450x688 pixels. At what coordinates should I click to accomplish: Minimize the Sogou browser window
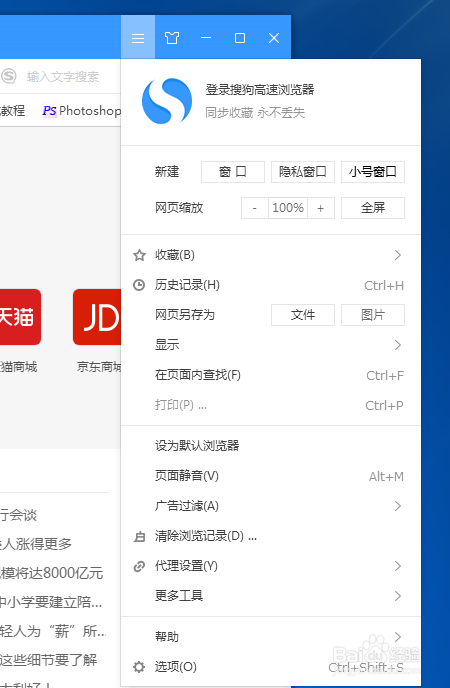click(x=206, y=38)
